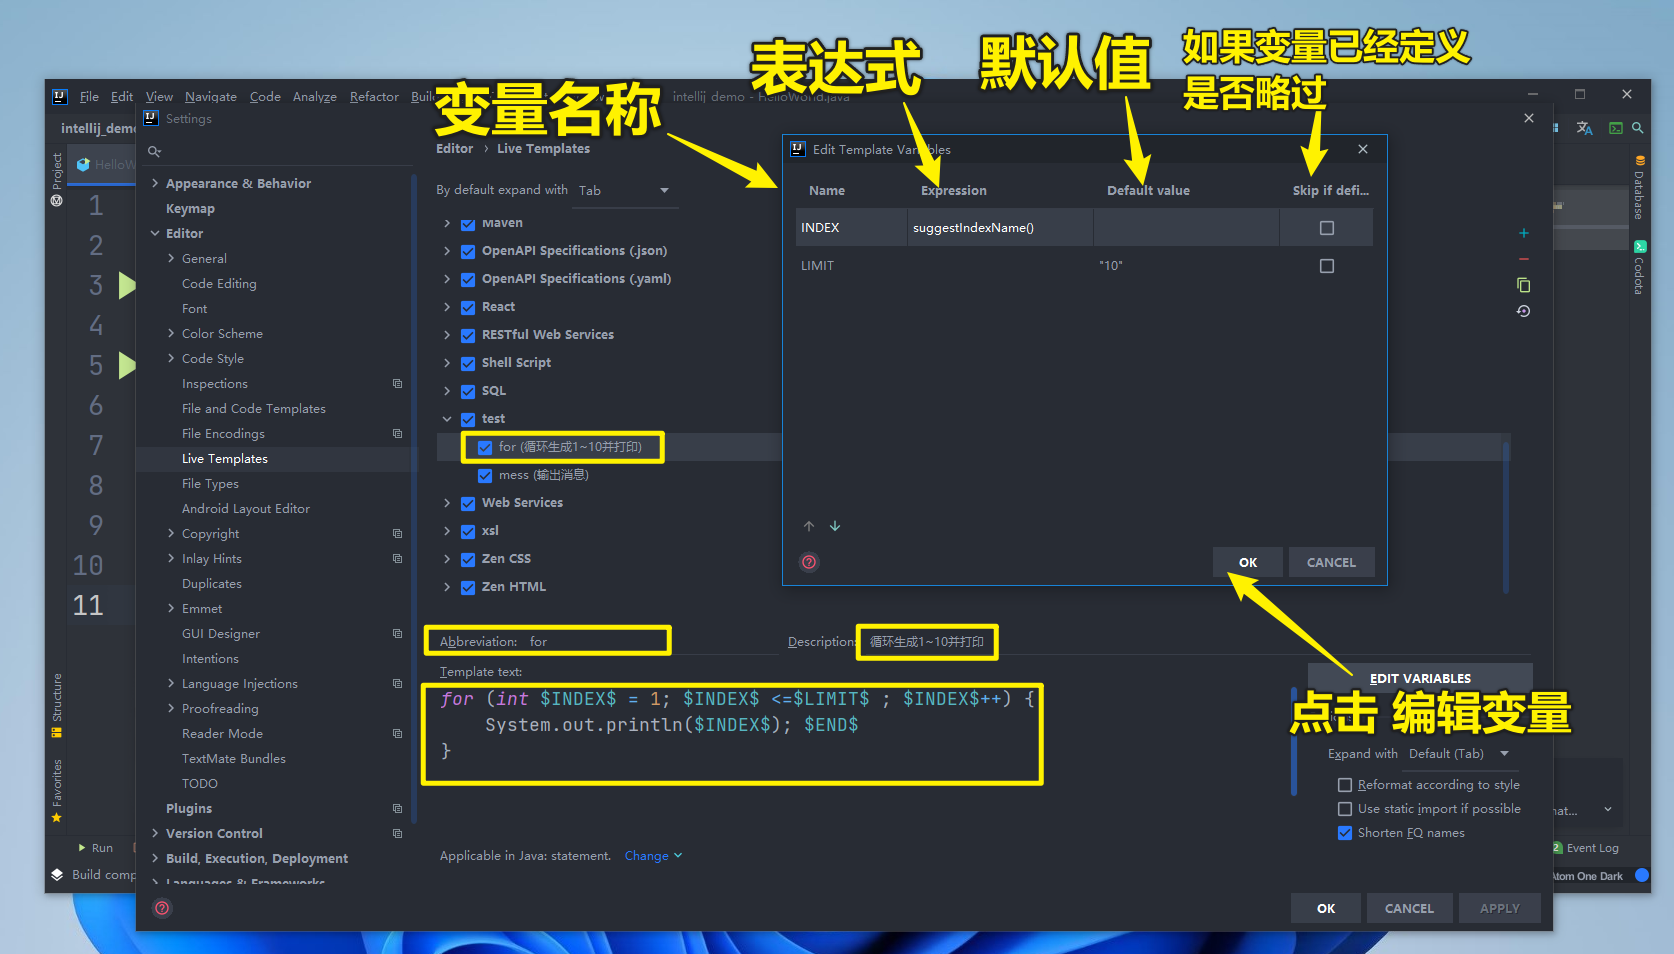Image resolution: width=1674 pixels, height=954 pixels.
Task: Click Search Everywhere magnifier in main window
Action: point(1638,128)
